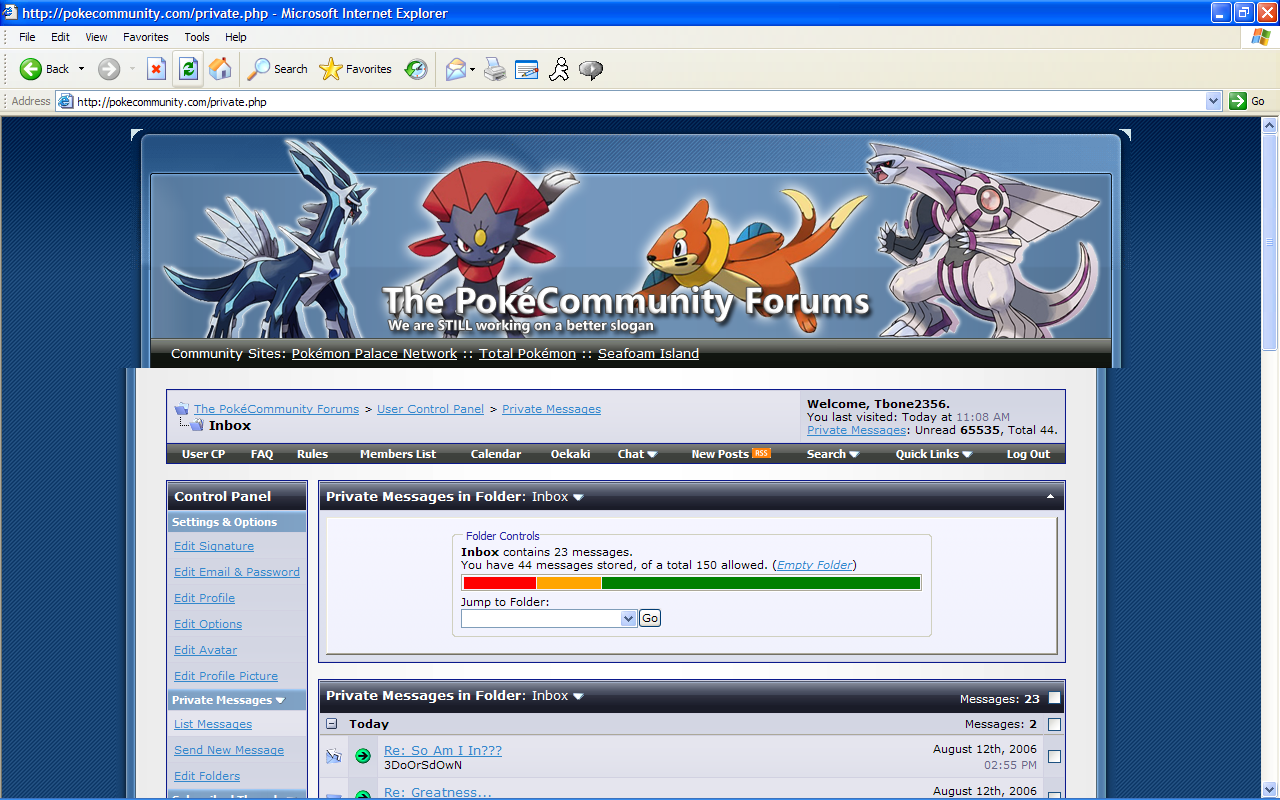Click the PokéCommunity Forums banner image
This screenshot has height=800, width=1280.
point(630,255)
